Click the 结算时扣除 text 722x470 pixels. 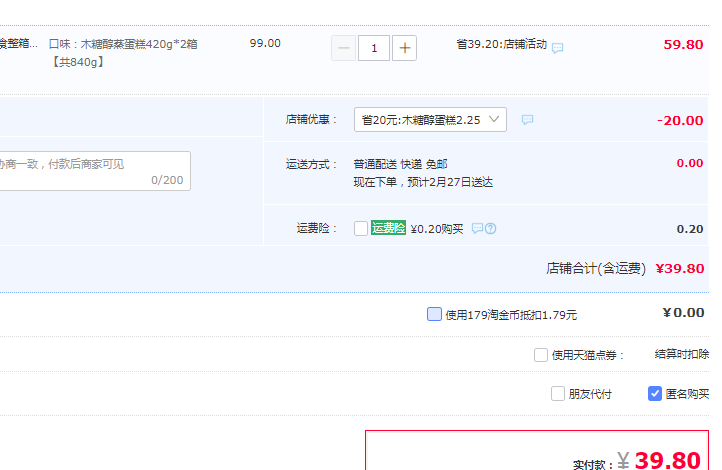click(x=682, y=354)
